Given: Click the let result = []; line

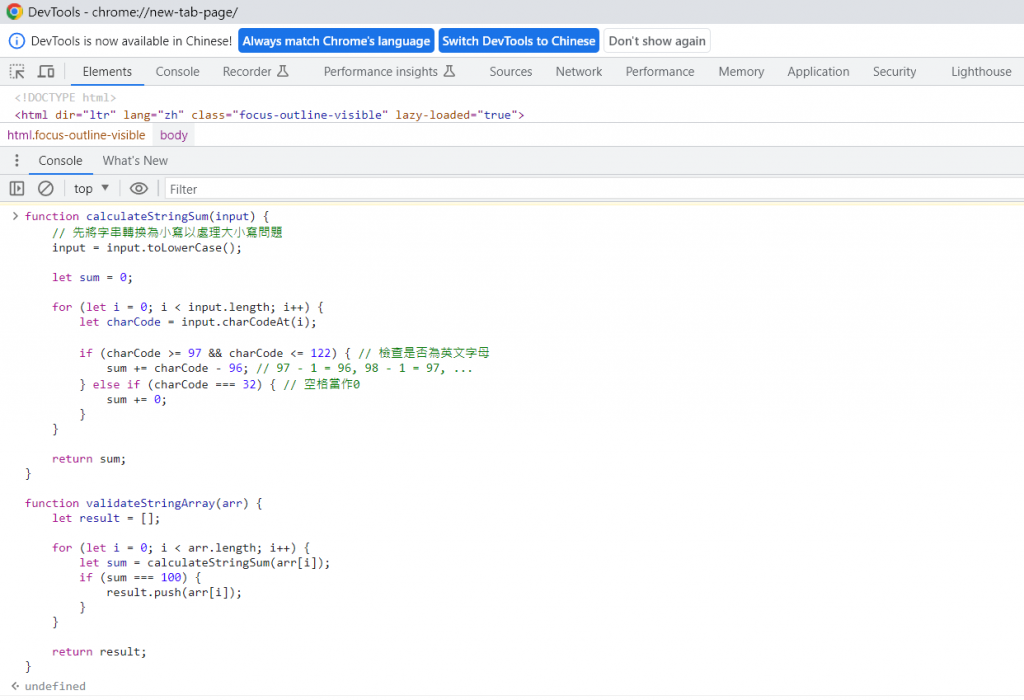Looking at the screenshot, I should pyautogui.click(x=106, y=518).
